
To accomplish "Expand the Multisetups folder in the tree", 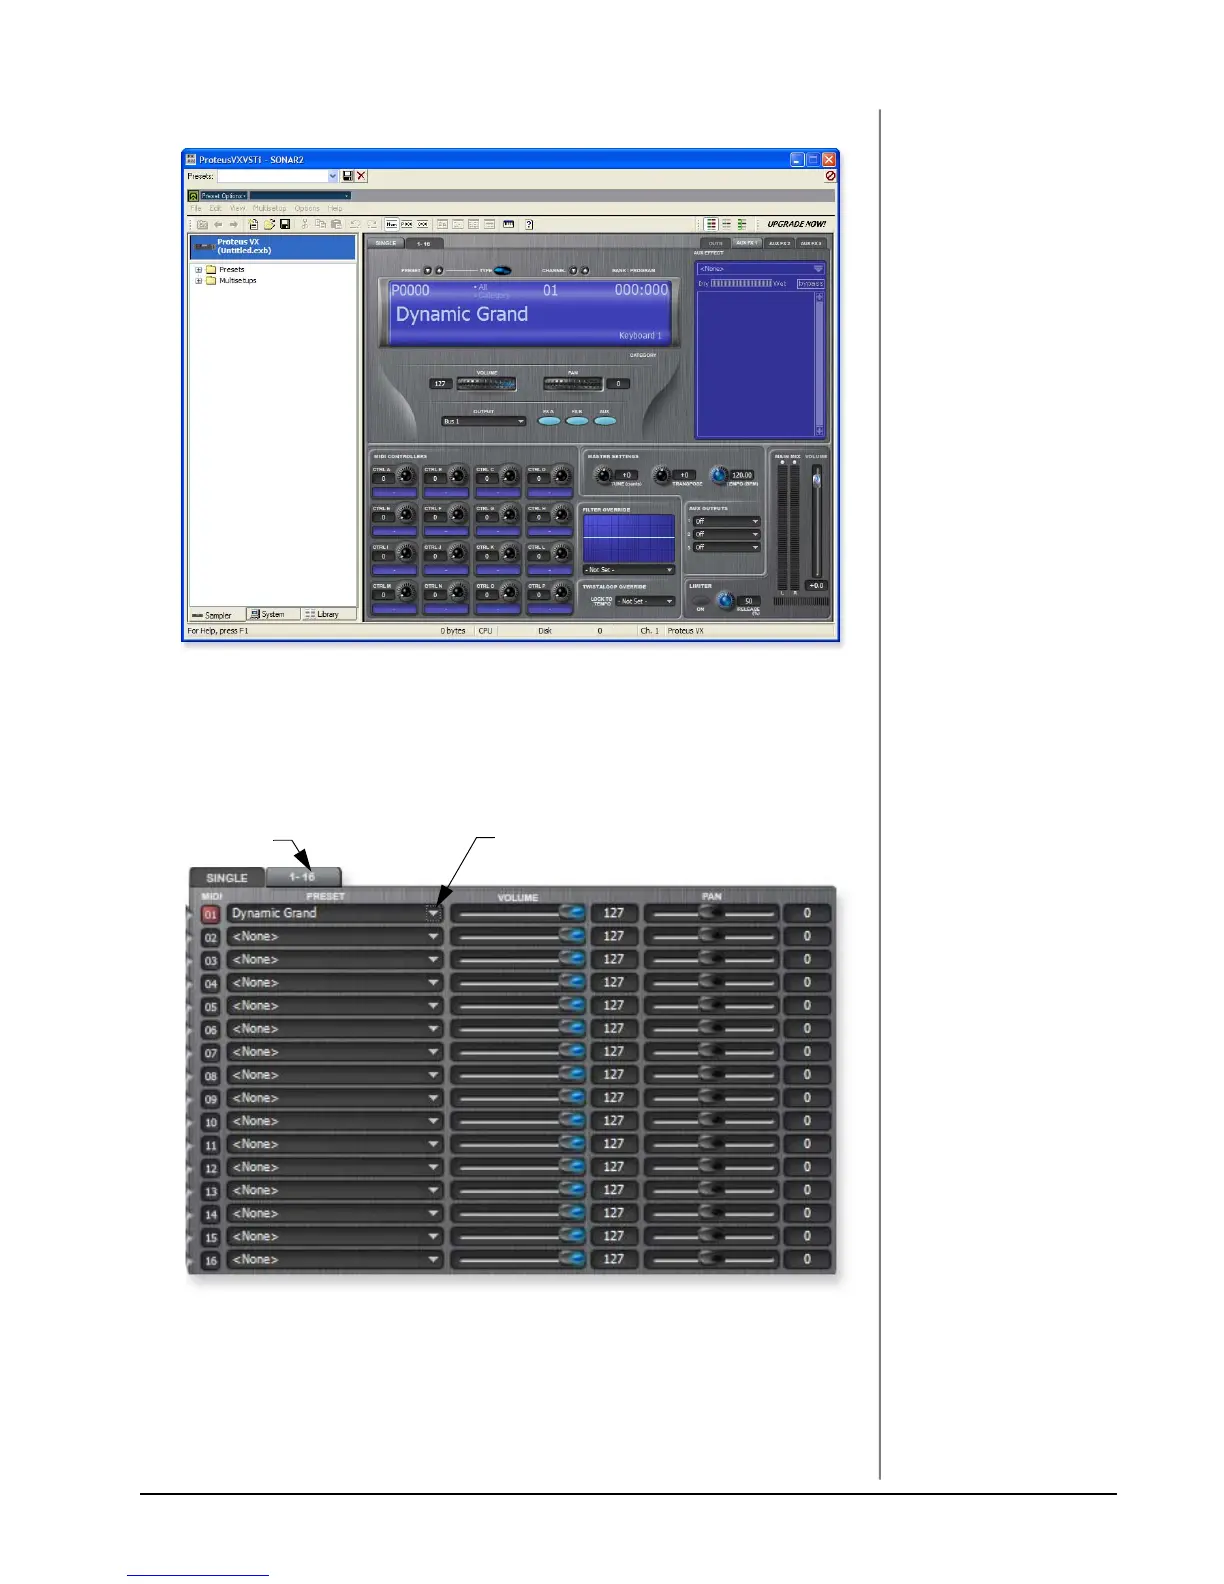I will tap(198, 280).
